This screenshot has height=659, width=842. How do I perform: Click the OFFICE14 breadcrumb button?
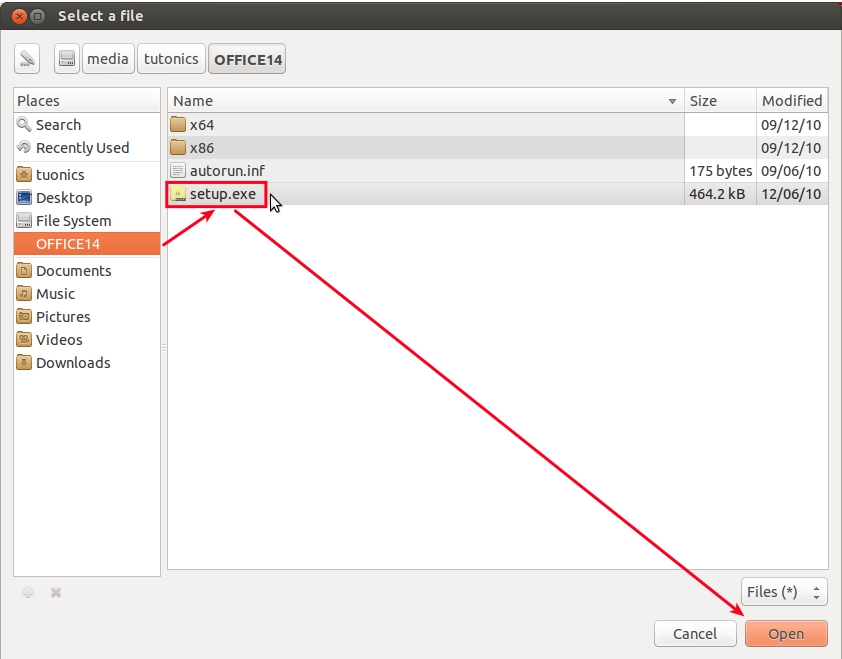pos(246,58)
